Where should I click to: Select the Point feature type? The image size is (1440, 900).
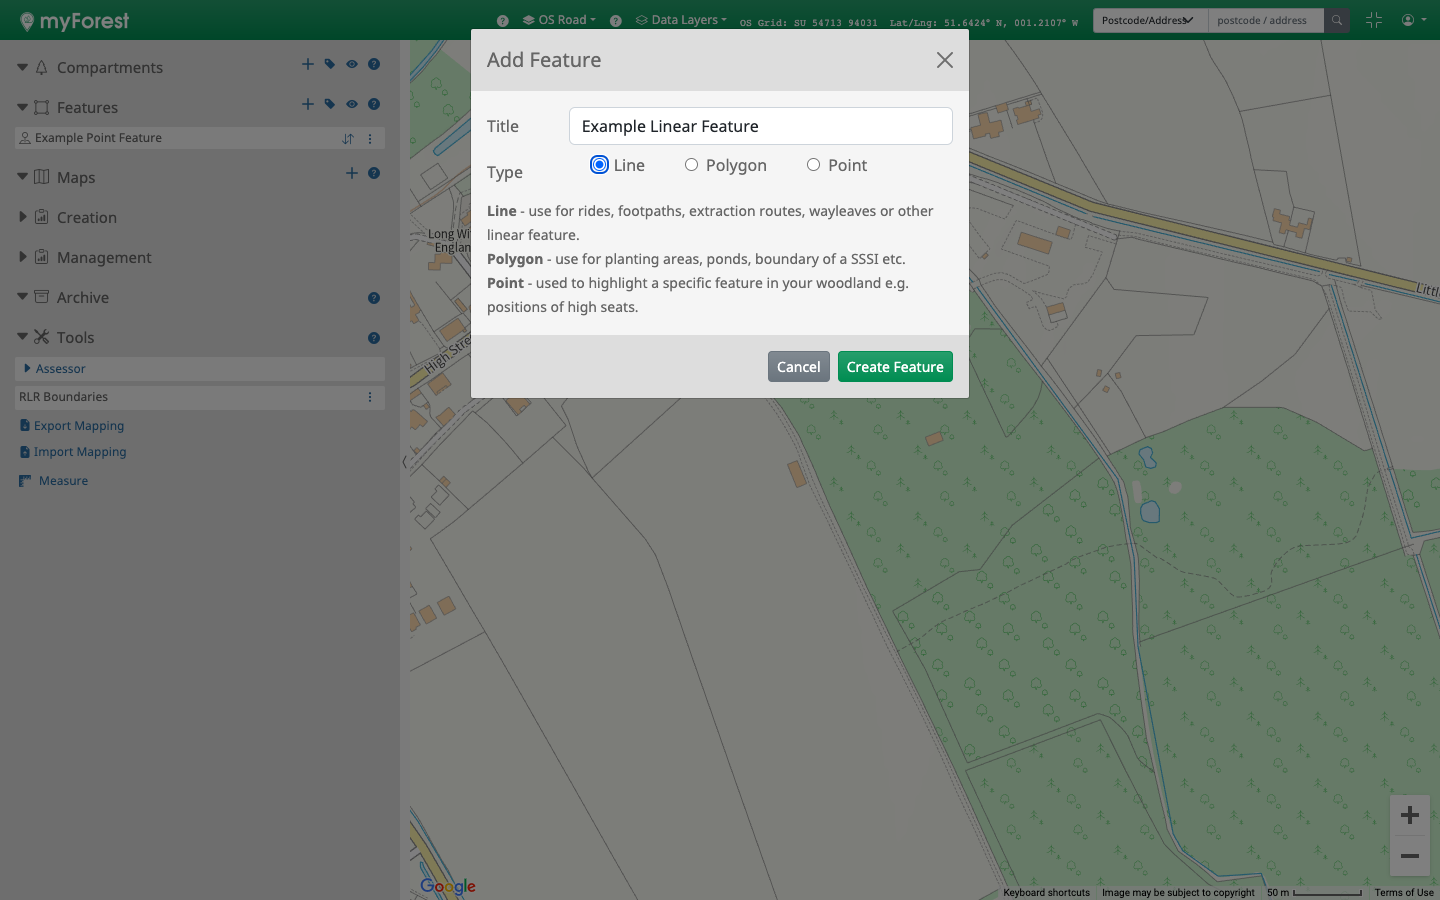click(x=814, y=165)
